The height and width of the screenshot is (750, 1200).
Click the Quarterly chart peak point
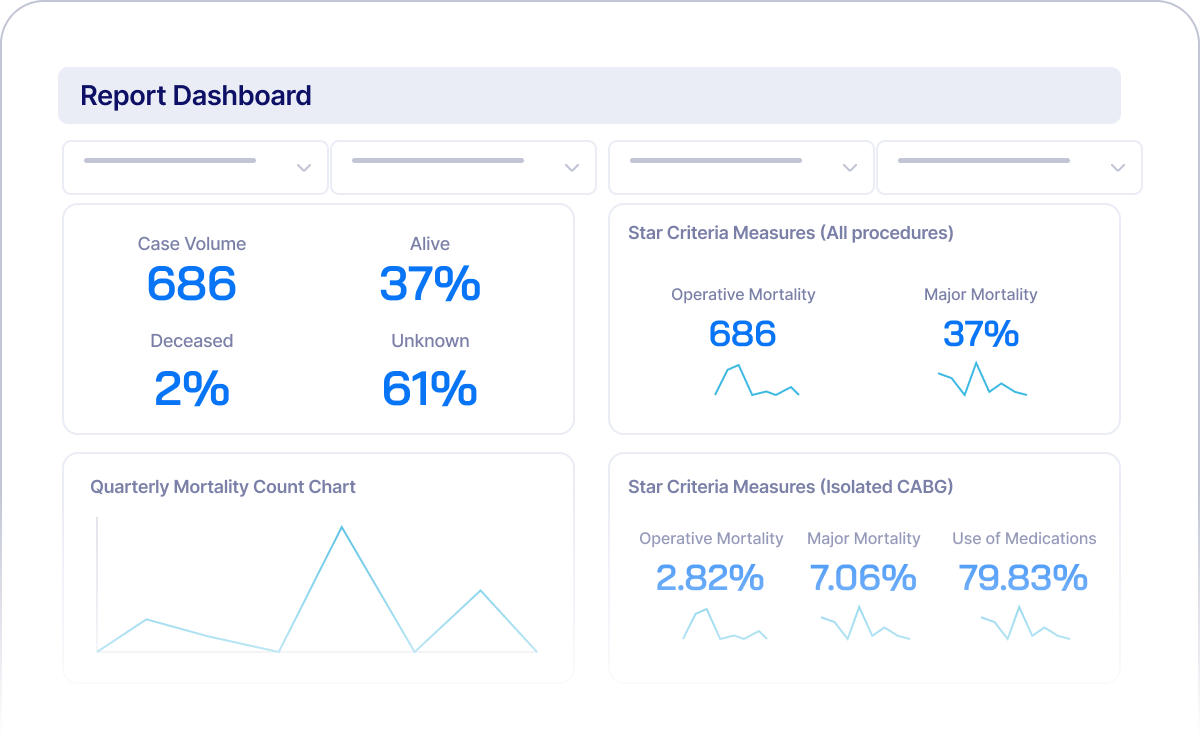[343, 525]
